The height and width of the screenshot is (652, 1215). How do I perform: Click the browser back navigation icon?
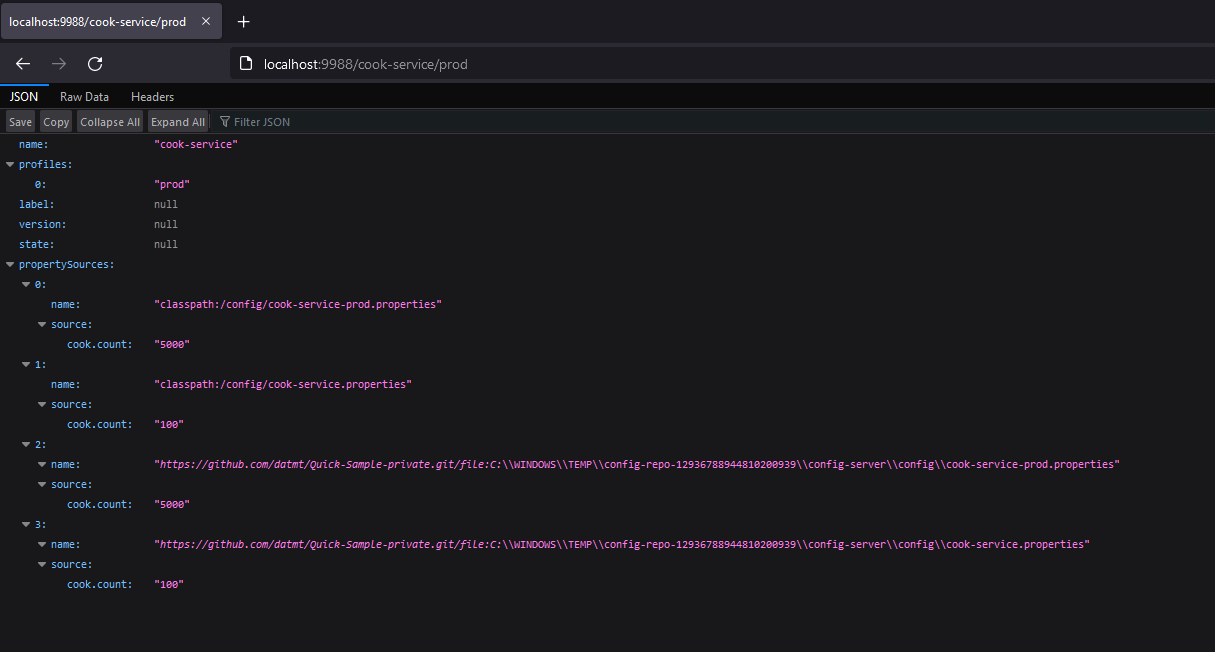[23, 63]
